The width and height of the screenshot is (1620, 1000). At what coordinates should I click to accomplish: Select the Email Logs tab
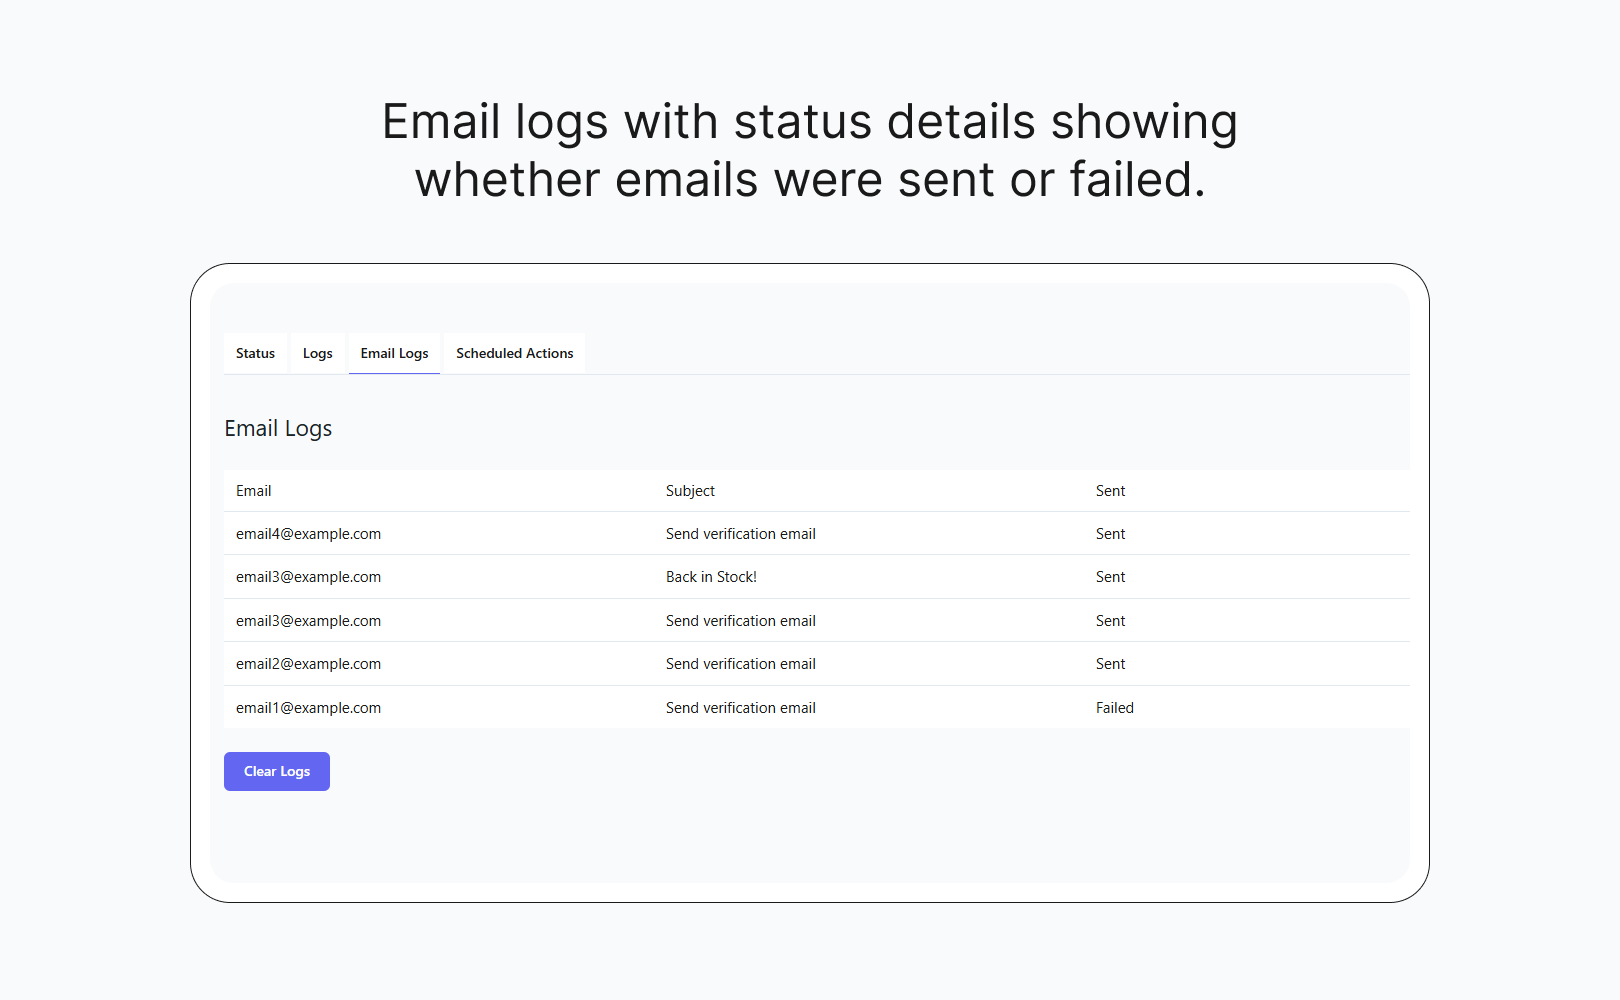[x=394, y=353]
